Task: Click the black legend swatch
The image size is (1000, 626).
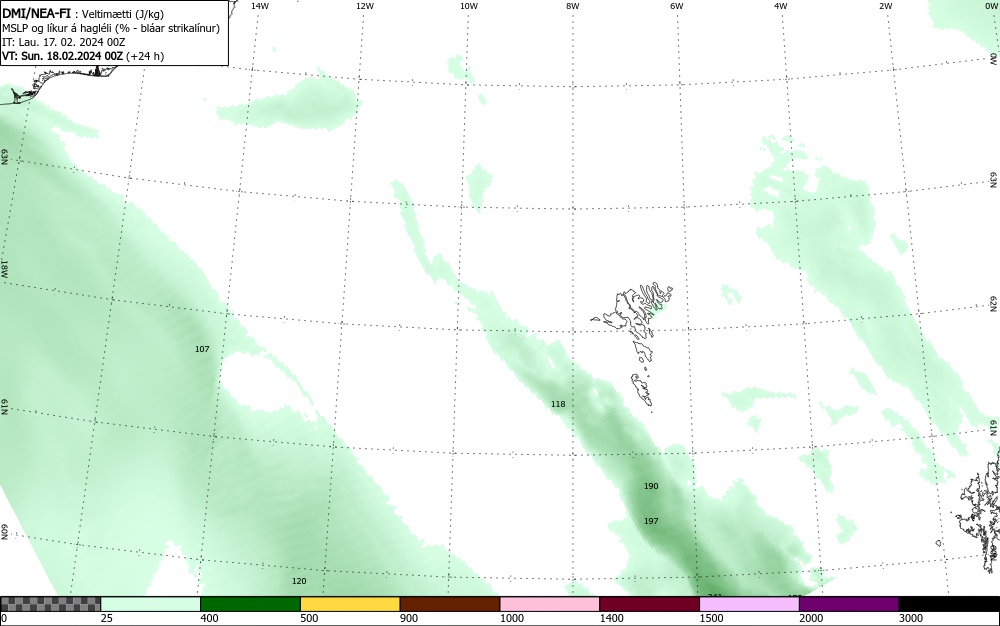Action: point(949,604)
